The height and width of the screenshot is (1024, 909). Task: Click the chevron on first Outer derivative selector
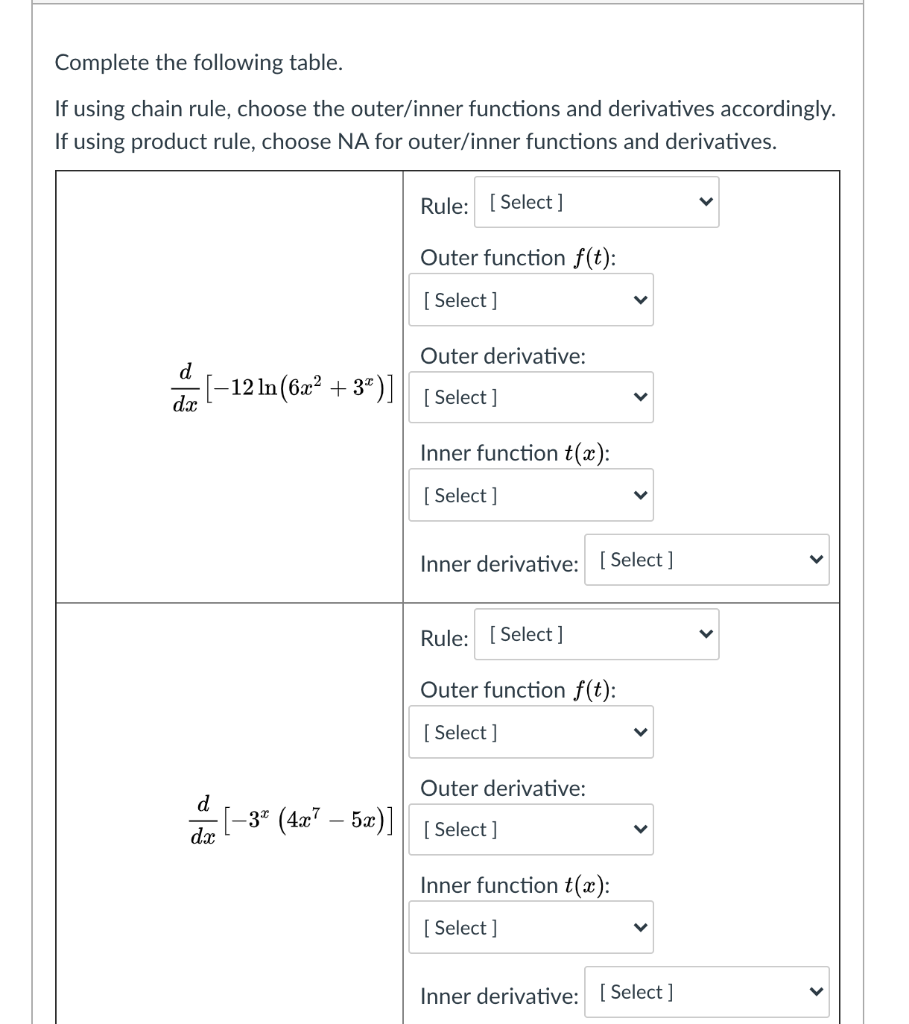(x=639, y=397)
